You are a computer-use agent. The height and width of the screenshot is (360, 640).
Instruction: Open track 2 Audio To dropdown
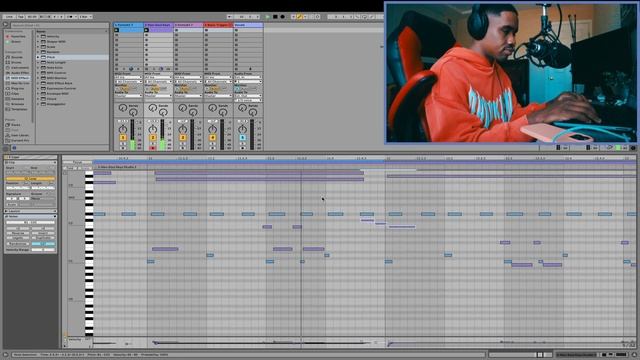coord(158,96)
